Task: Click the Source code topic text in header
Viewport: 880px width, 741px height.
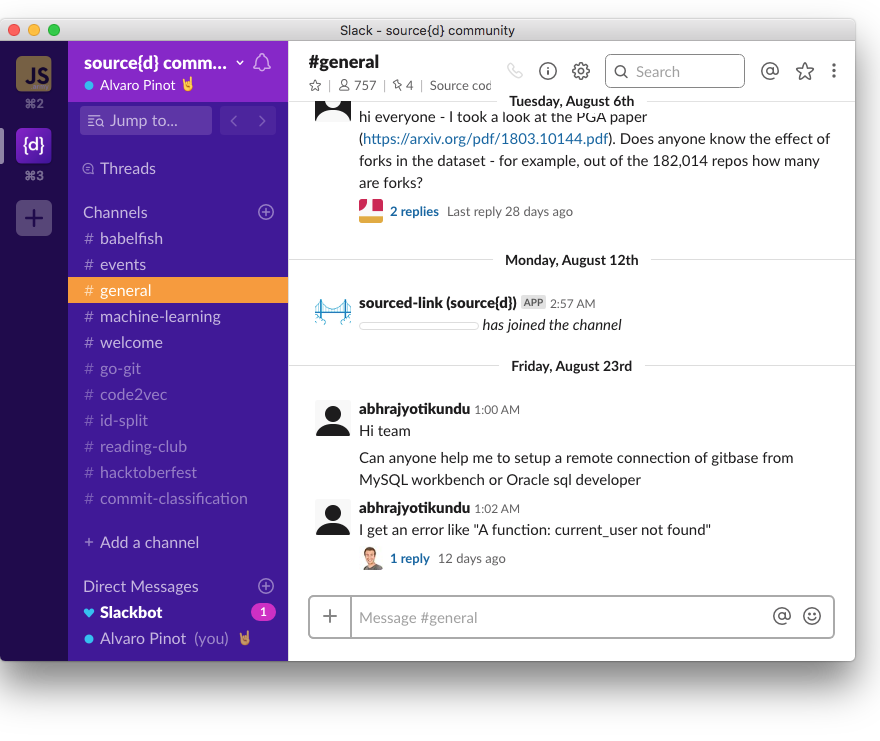Action: click(460, 85)
